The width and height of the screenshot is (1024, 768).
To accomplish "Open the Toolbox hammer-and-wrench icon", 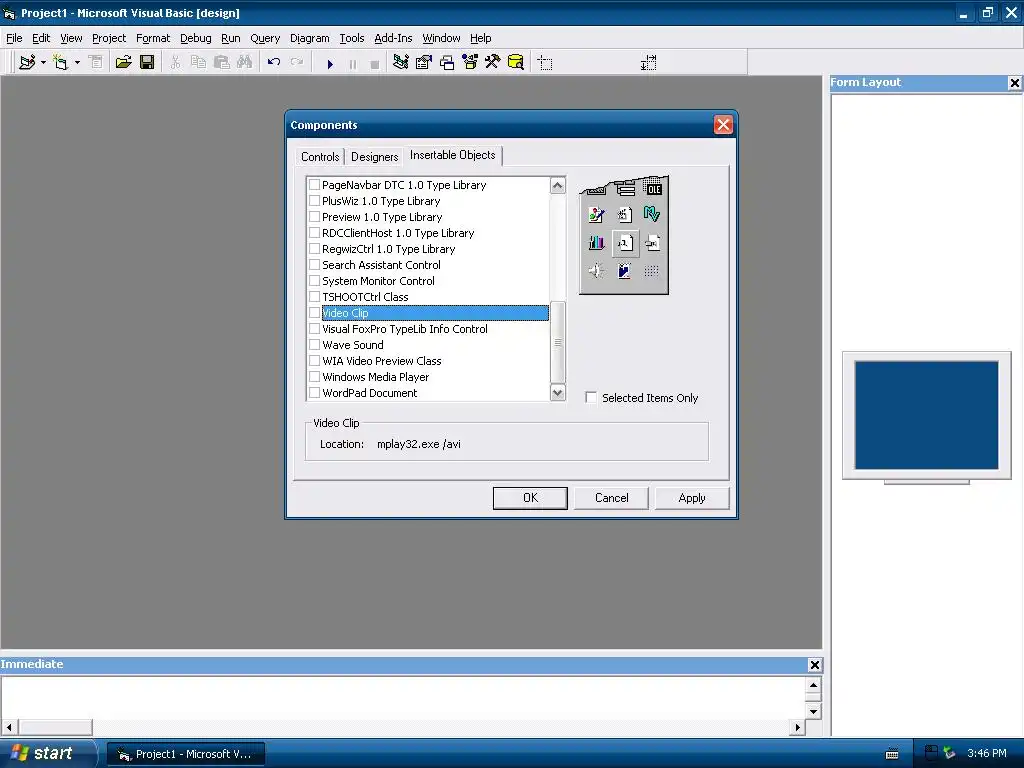I will tap(492, 63).
